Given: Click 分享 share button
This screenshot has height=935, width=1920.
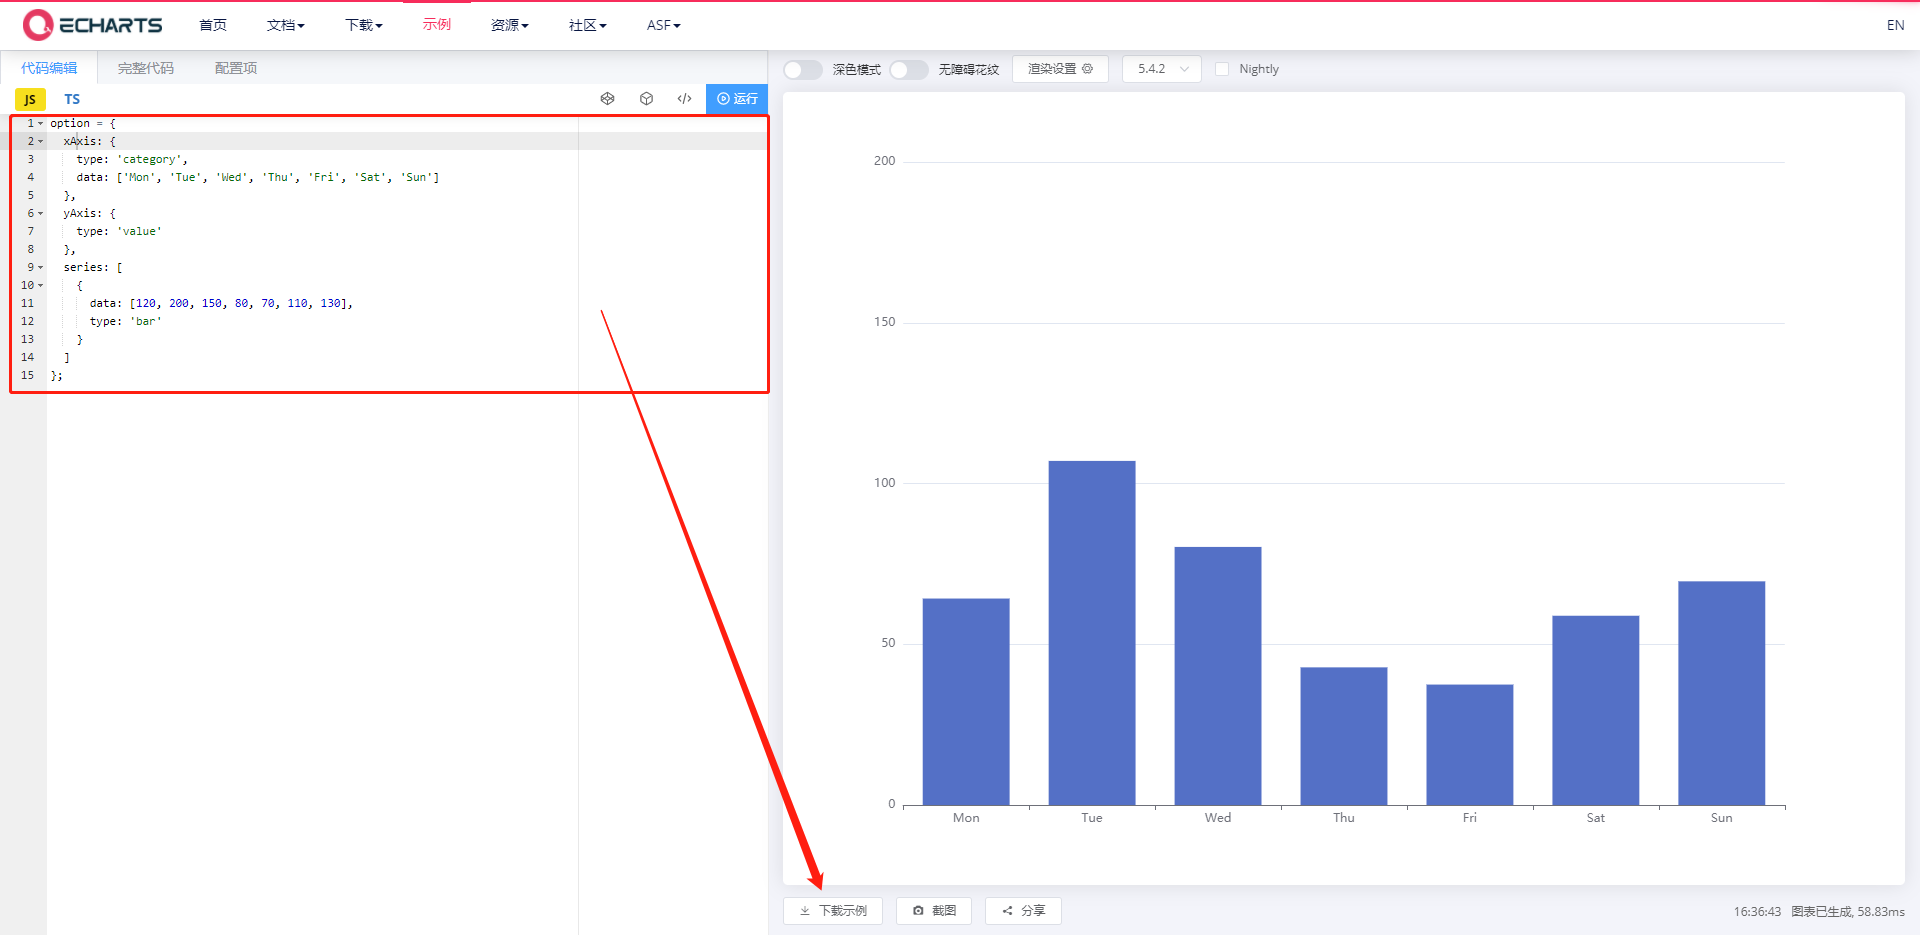Looking at the screenshot, I should [x=1023, y=911].
